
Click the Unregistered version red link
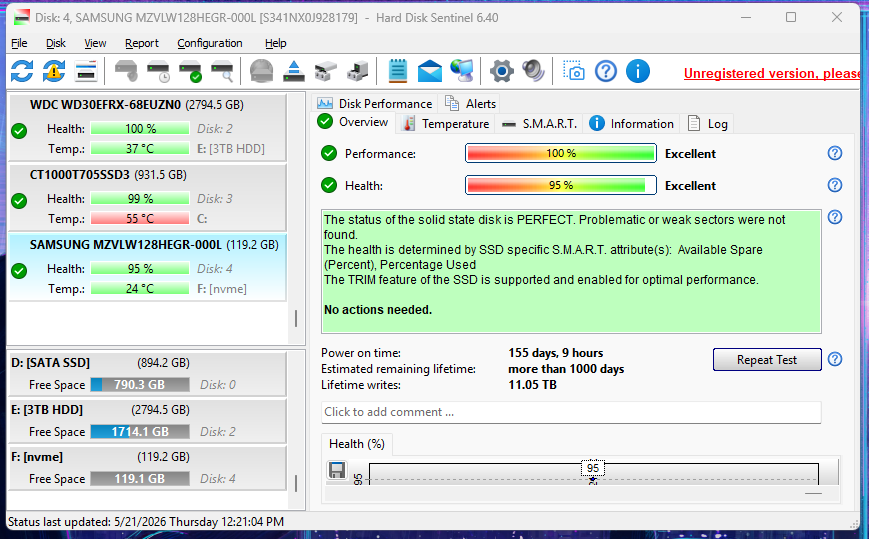click(771, 73)
